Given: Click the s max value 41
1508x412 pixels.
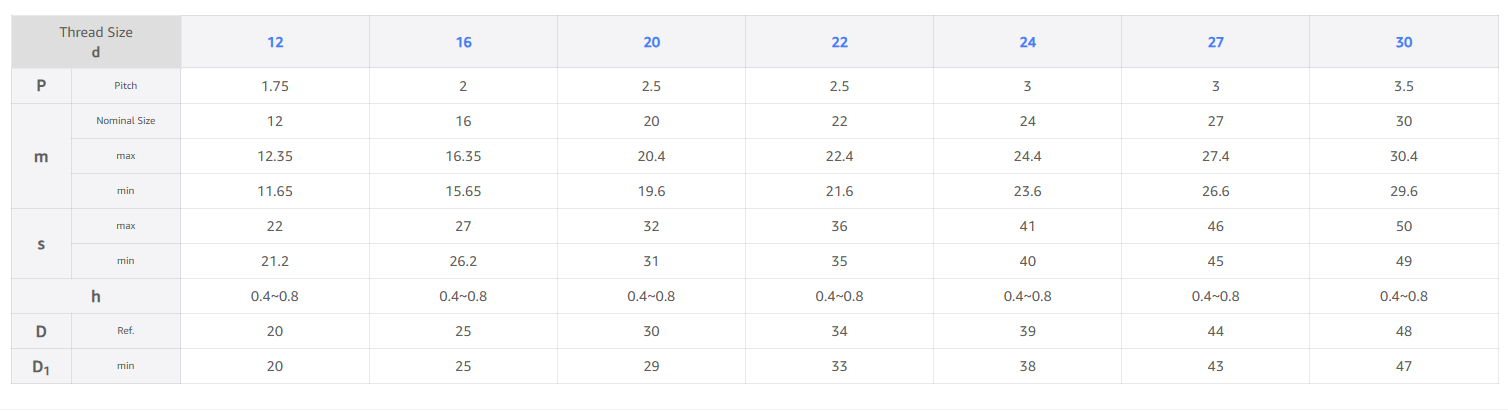Looking at the screenshot, I should [x=1027, y=226].
